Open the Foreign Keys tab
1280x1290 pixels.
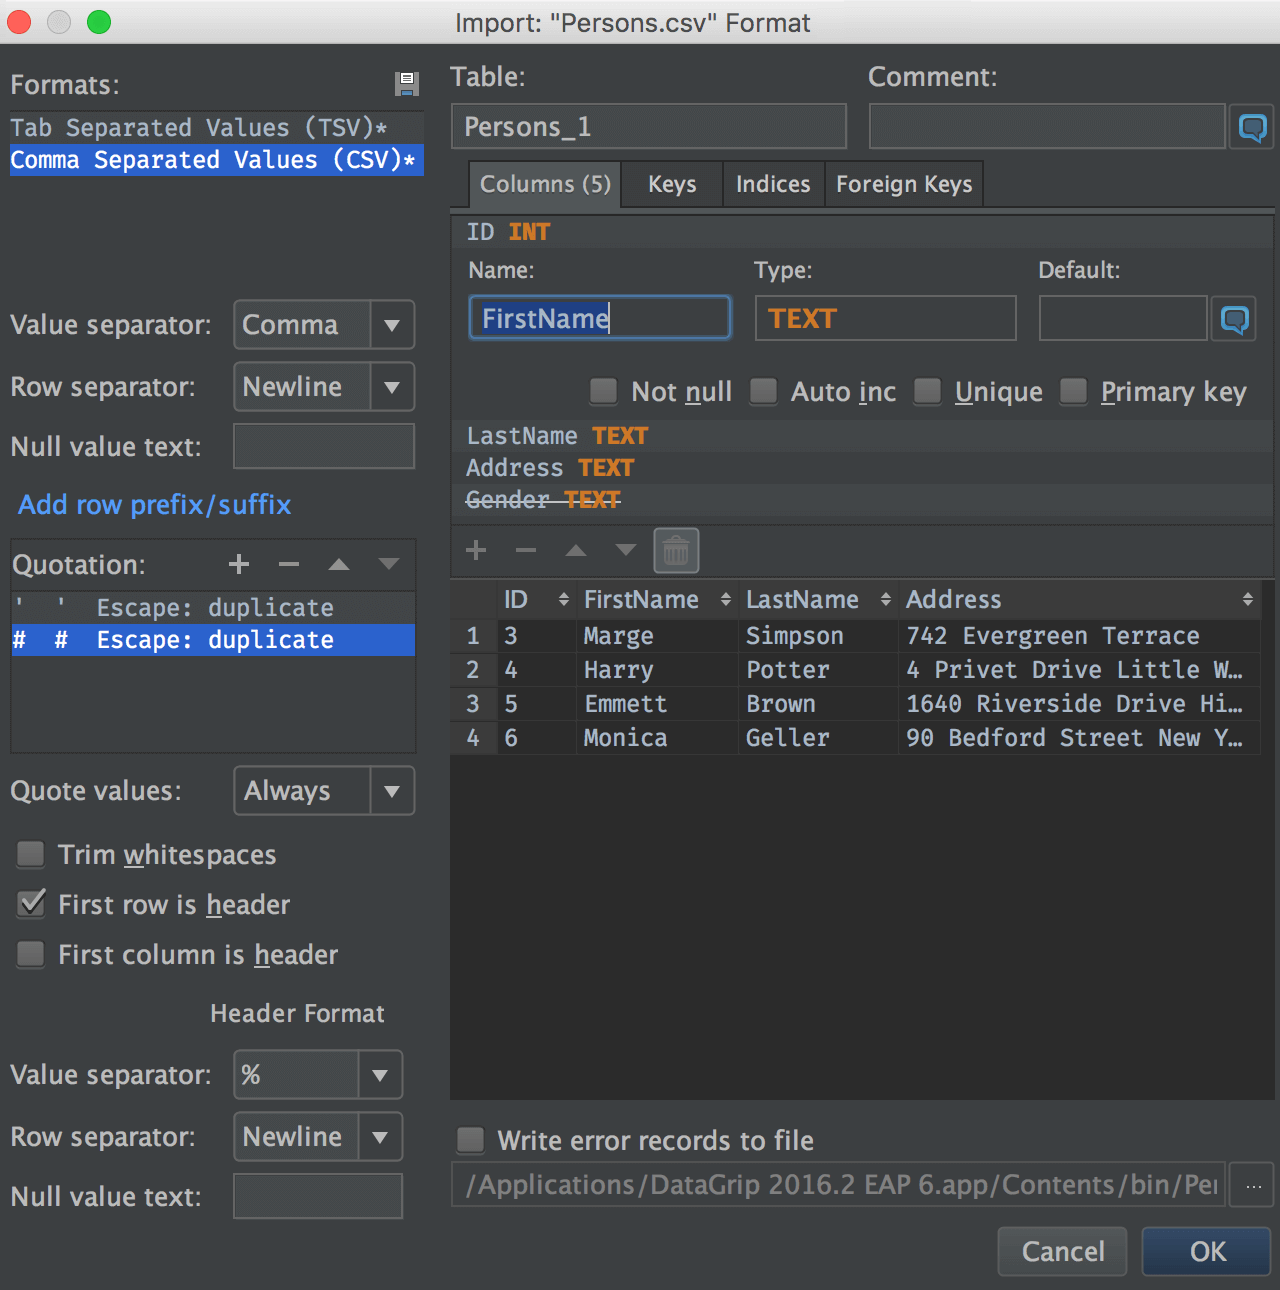coord(904,184)
